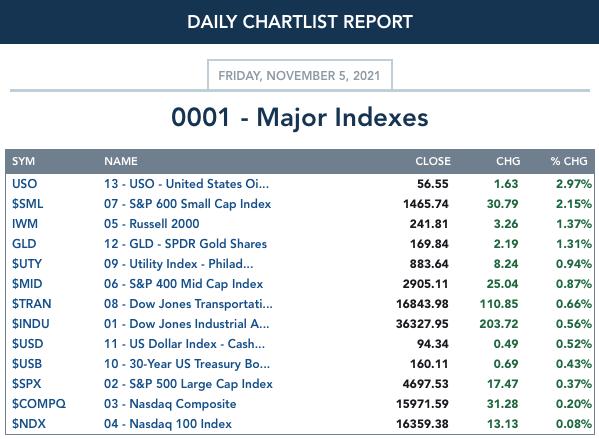Sort by the % CHG column header
This screenshot has width=599, height=439.
click(569, 161)
